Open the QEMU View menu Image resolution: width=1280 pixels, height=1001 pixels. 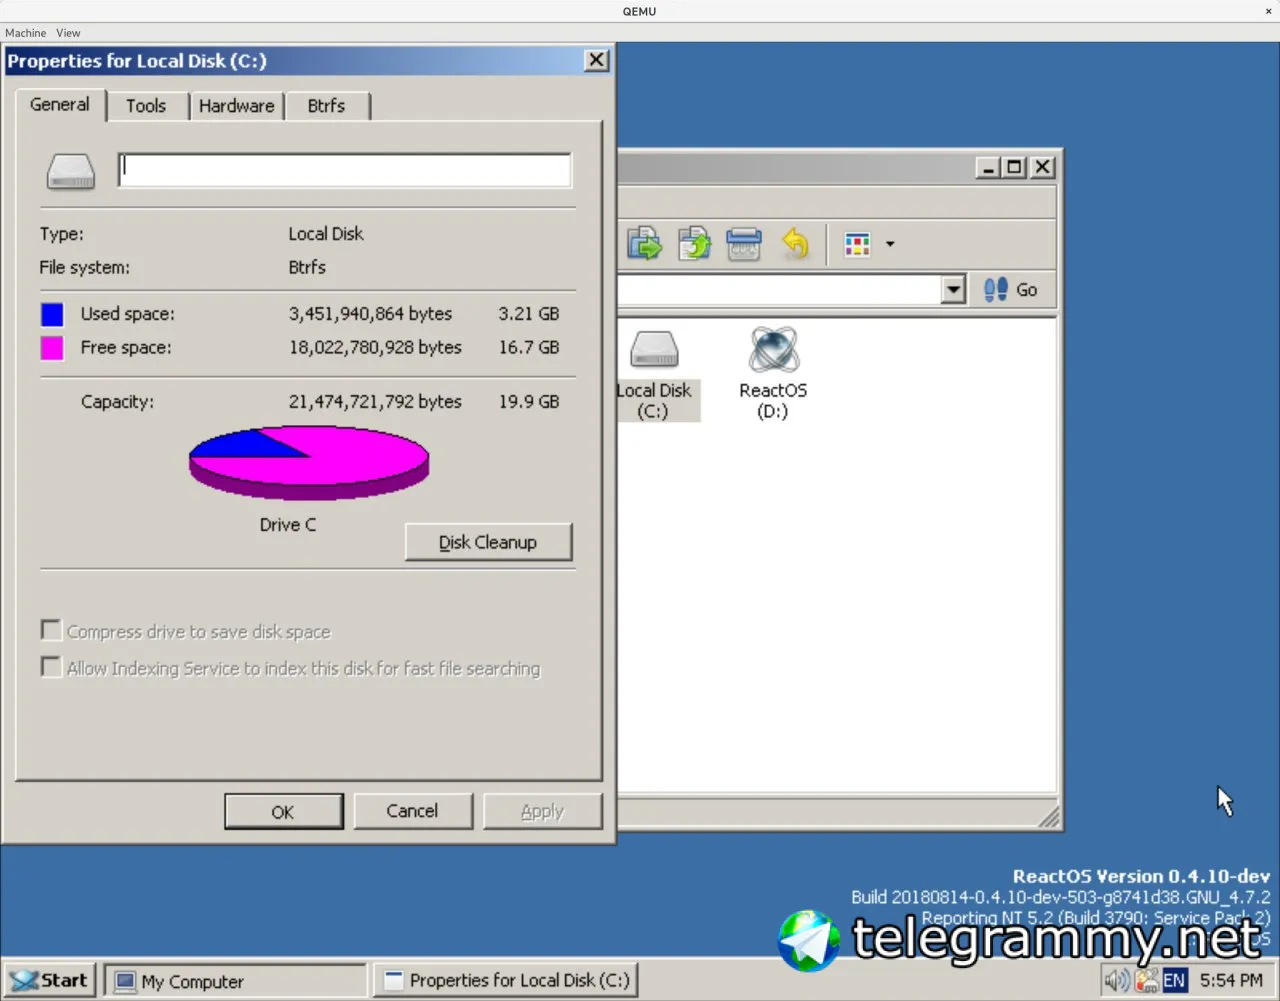tap(68, 33)
